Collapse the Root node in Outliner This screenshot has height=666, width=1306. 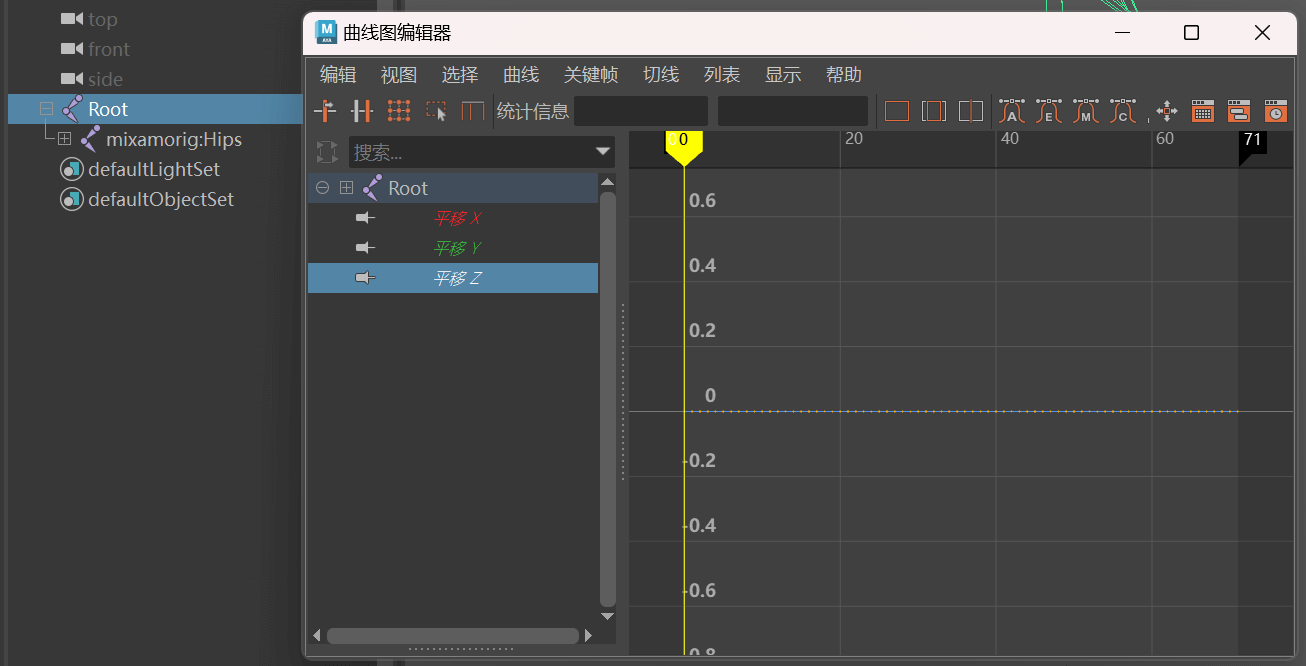(46, 109)
